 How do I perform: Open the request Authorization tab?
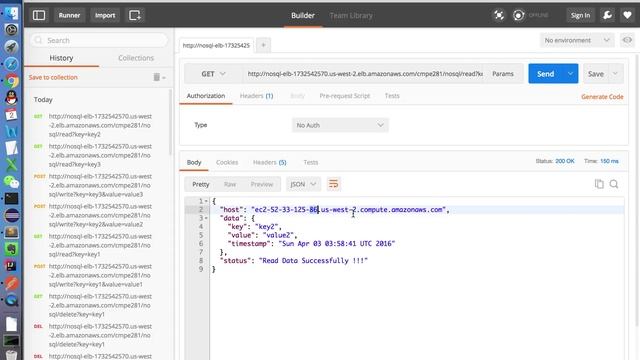(206, 96)
